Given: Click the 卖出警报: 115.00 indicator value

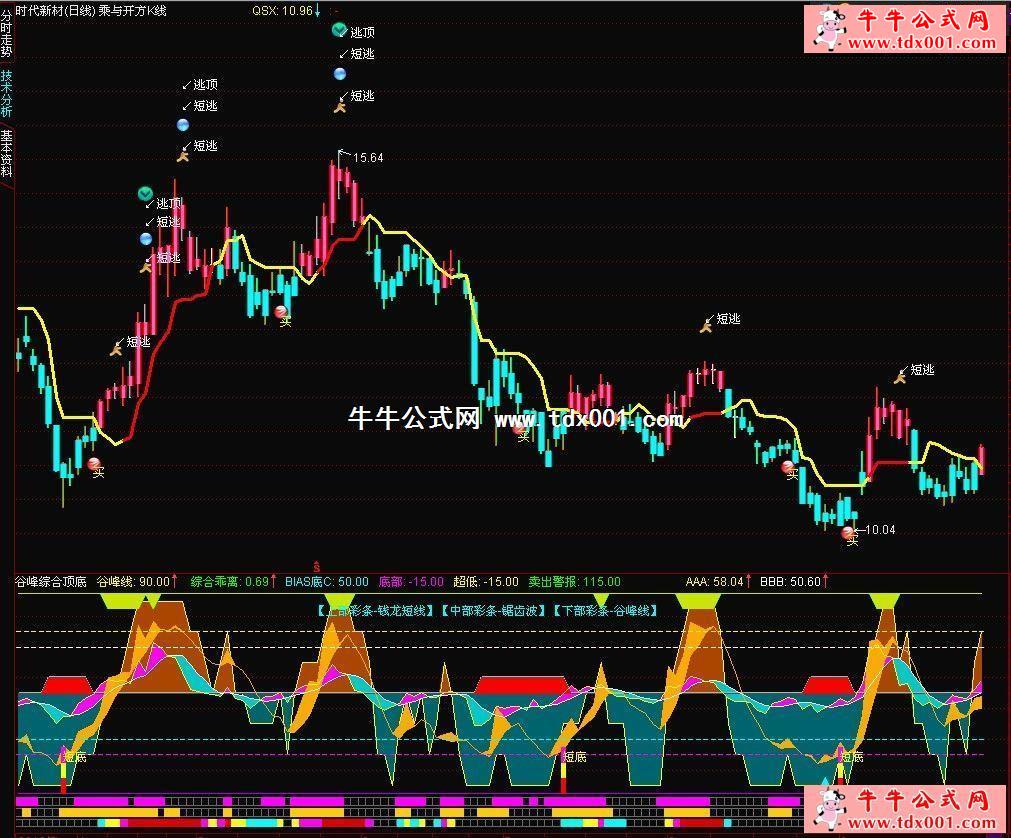Looking at the screenshot, I should point(574,581).
